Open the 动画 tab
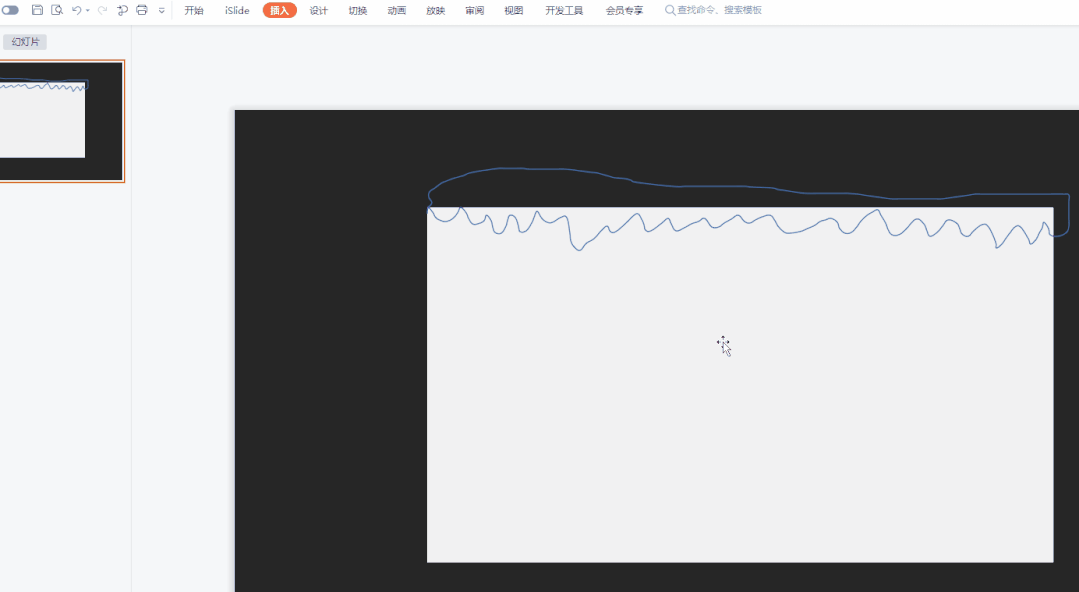The width and height of the screenshot is (1079, 592). point(397,10)
